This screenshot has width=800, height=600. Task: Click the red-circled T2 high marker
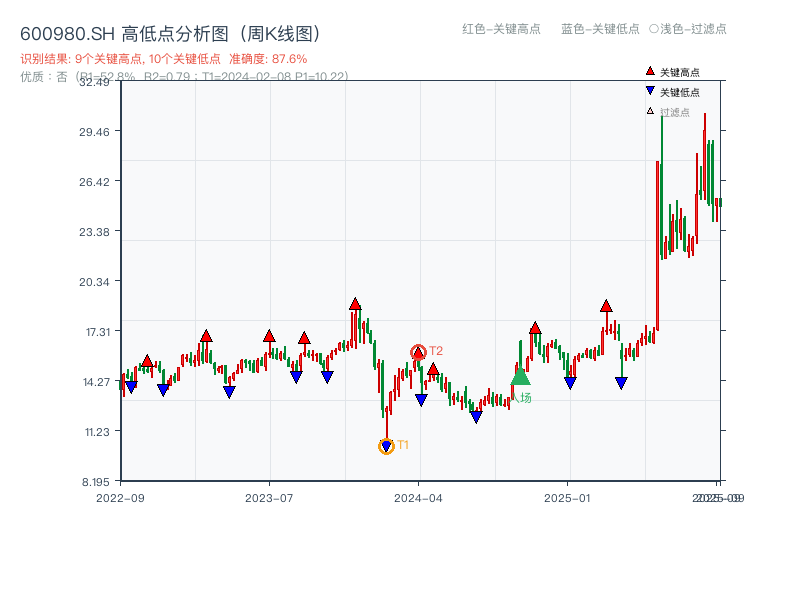(x=418, y=352)
